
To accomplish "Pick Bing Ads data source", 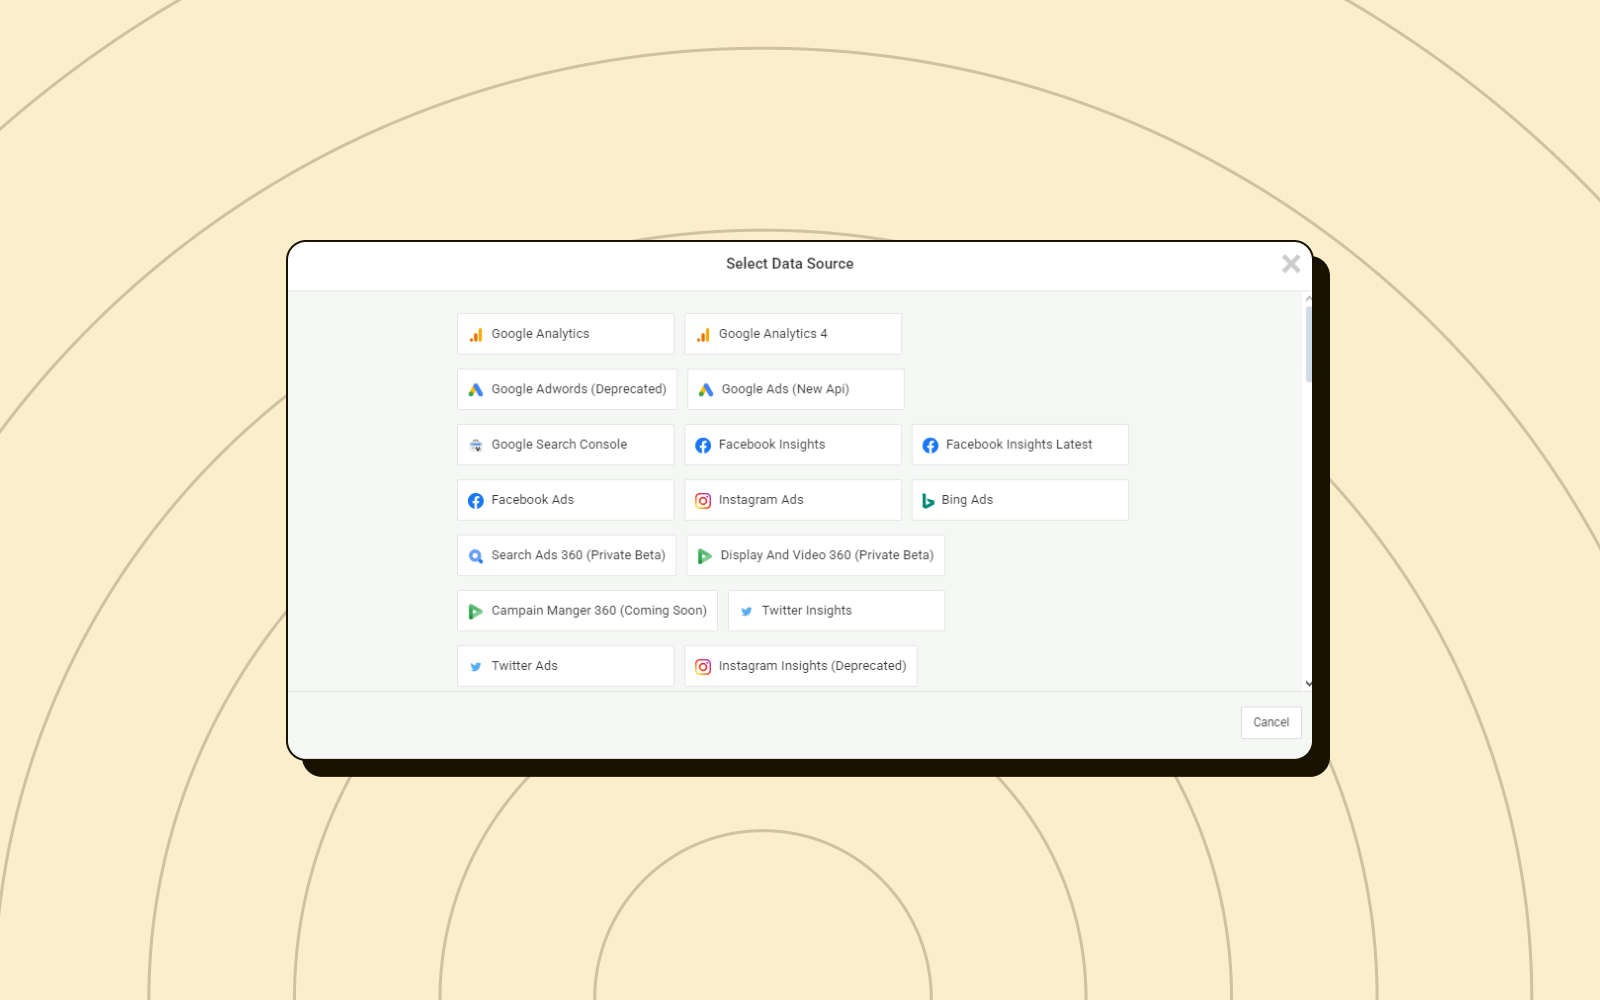I will [x=1020, y=500].
